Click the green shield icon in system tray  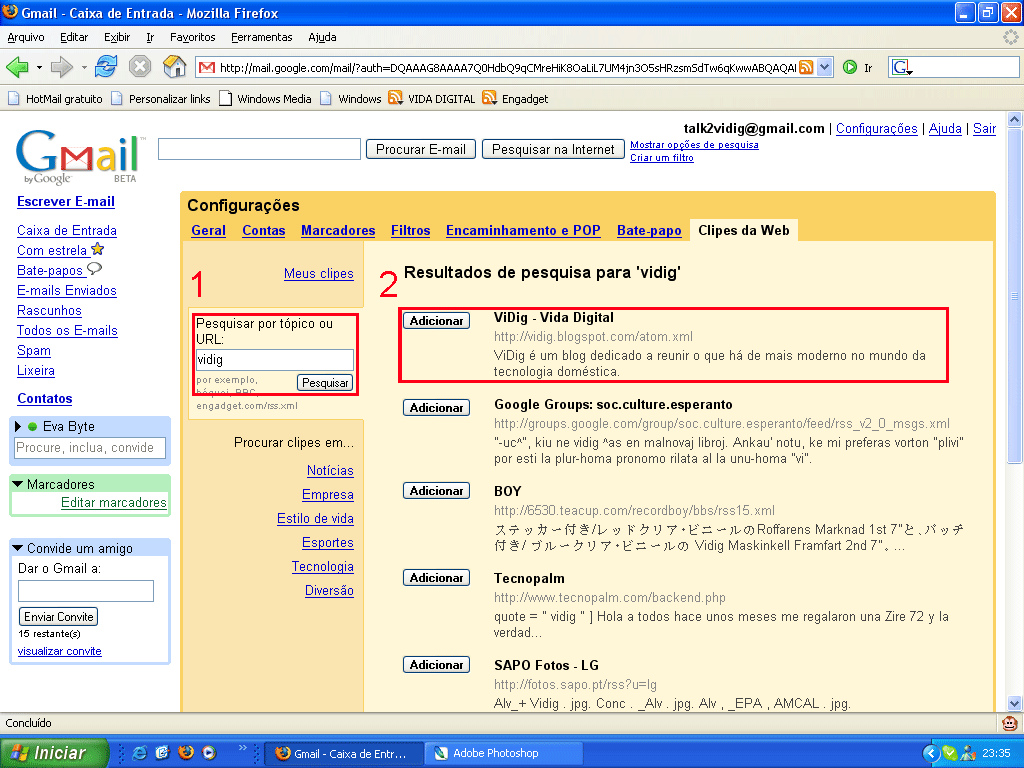pyautogui.click(x=950, y=753)
